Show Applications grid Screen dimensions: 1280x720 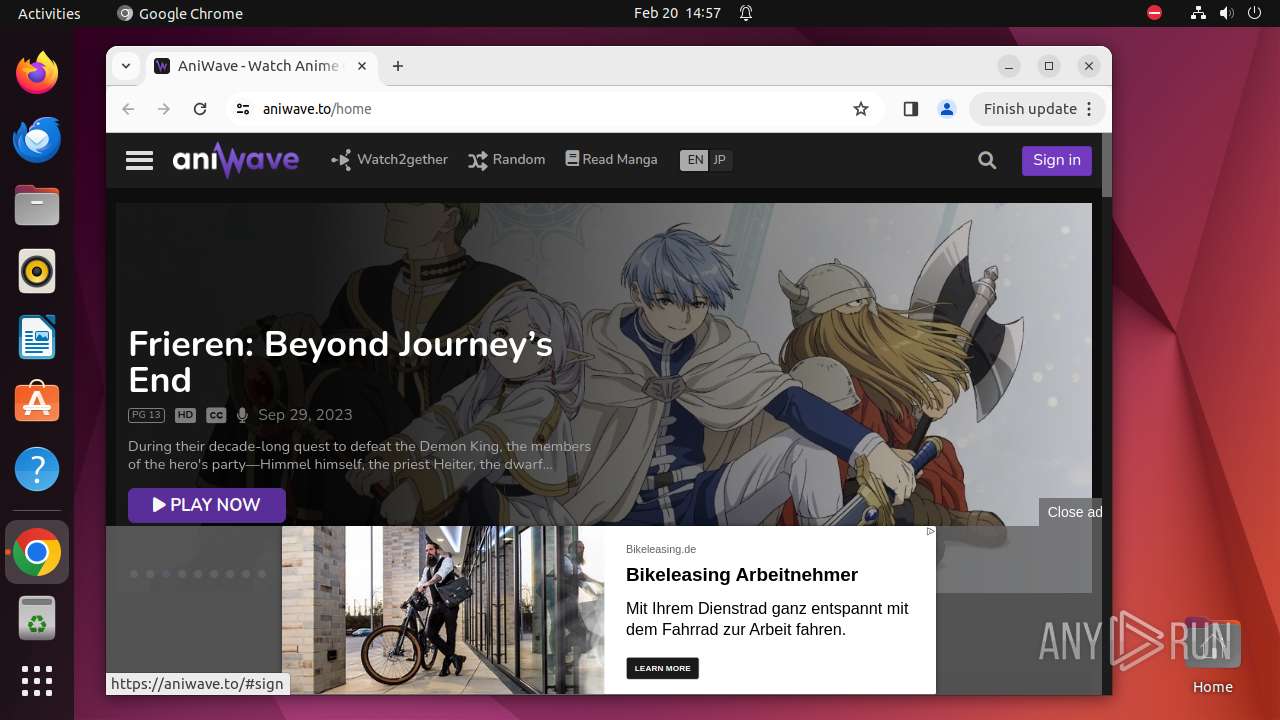pyautogui.click(x=37, y=681)
